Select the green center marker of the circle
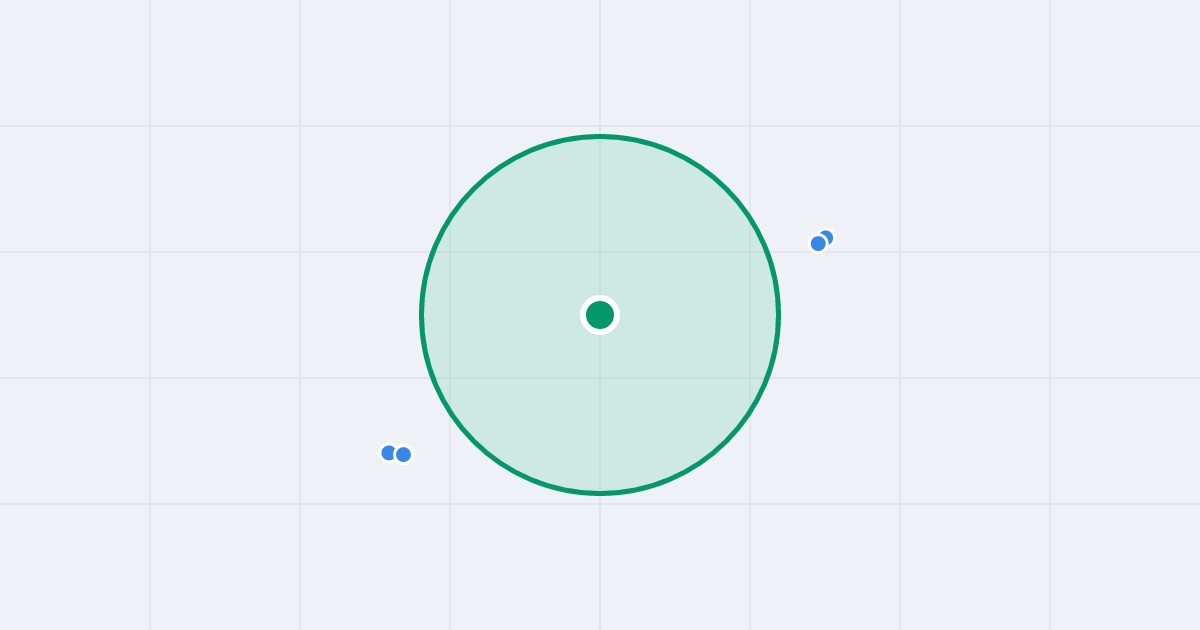Viewport: 1200px width, 630px height. click(600, 315)
